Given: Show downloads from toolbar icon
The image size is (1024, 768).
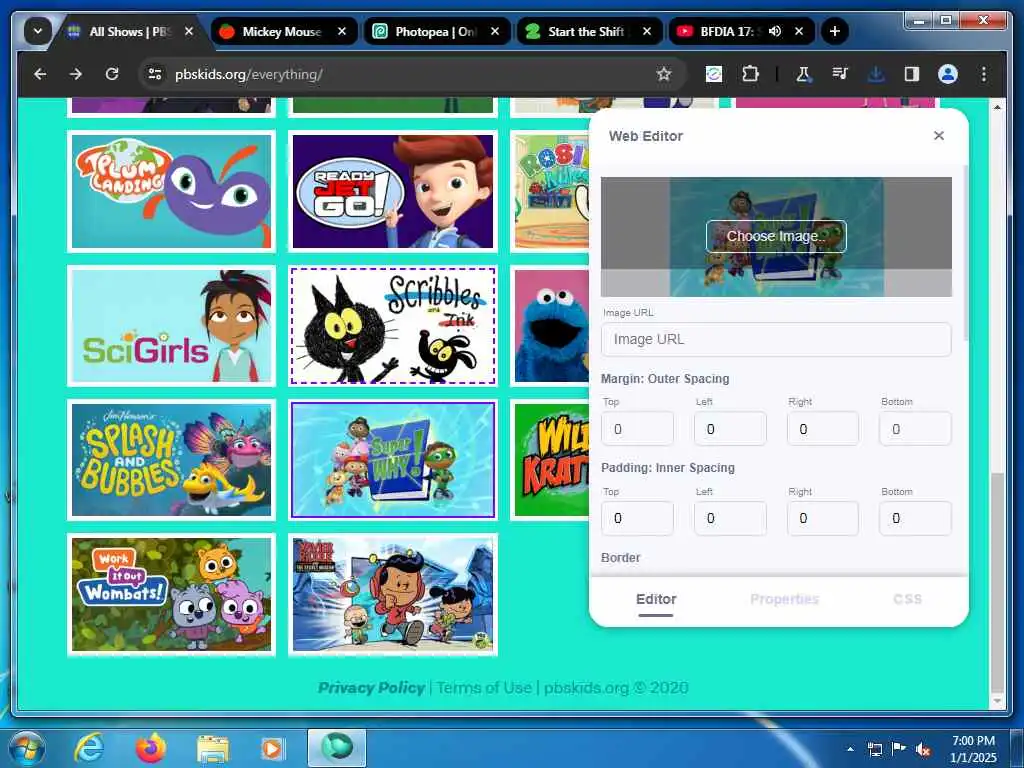Looking at the screenshot, I should tap(876, 74).
